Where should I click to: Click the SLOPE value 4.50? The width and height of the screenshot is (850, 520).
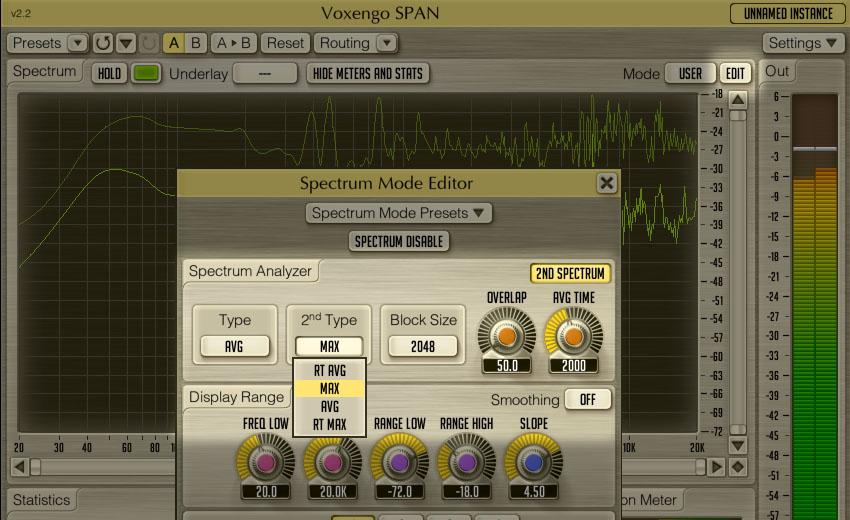pyautogui.click(x=534, y=492)
